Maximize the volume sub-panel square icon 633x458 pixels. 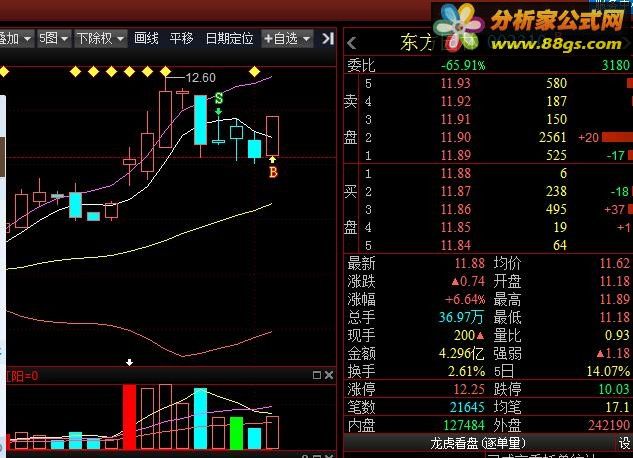[x=317, y=375]
